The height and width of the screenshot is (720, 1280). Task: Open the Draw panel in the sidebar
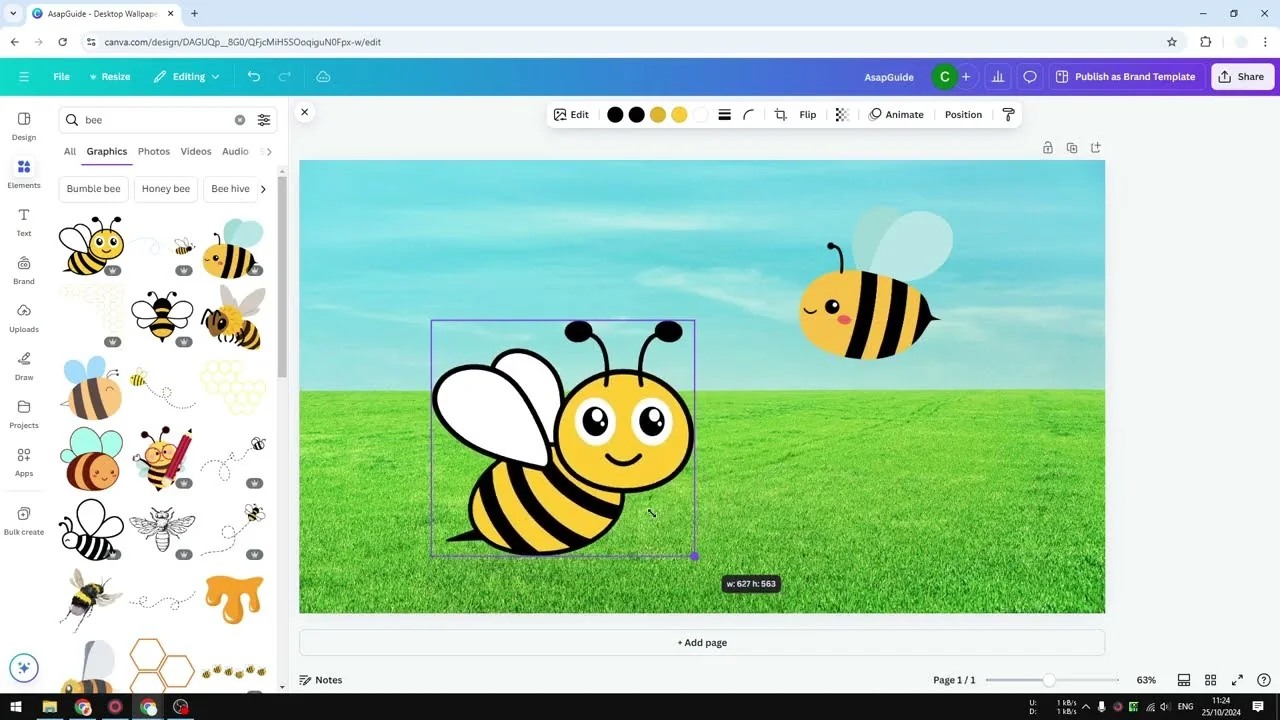(23, 366)
